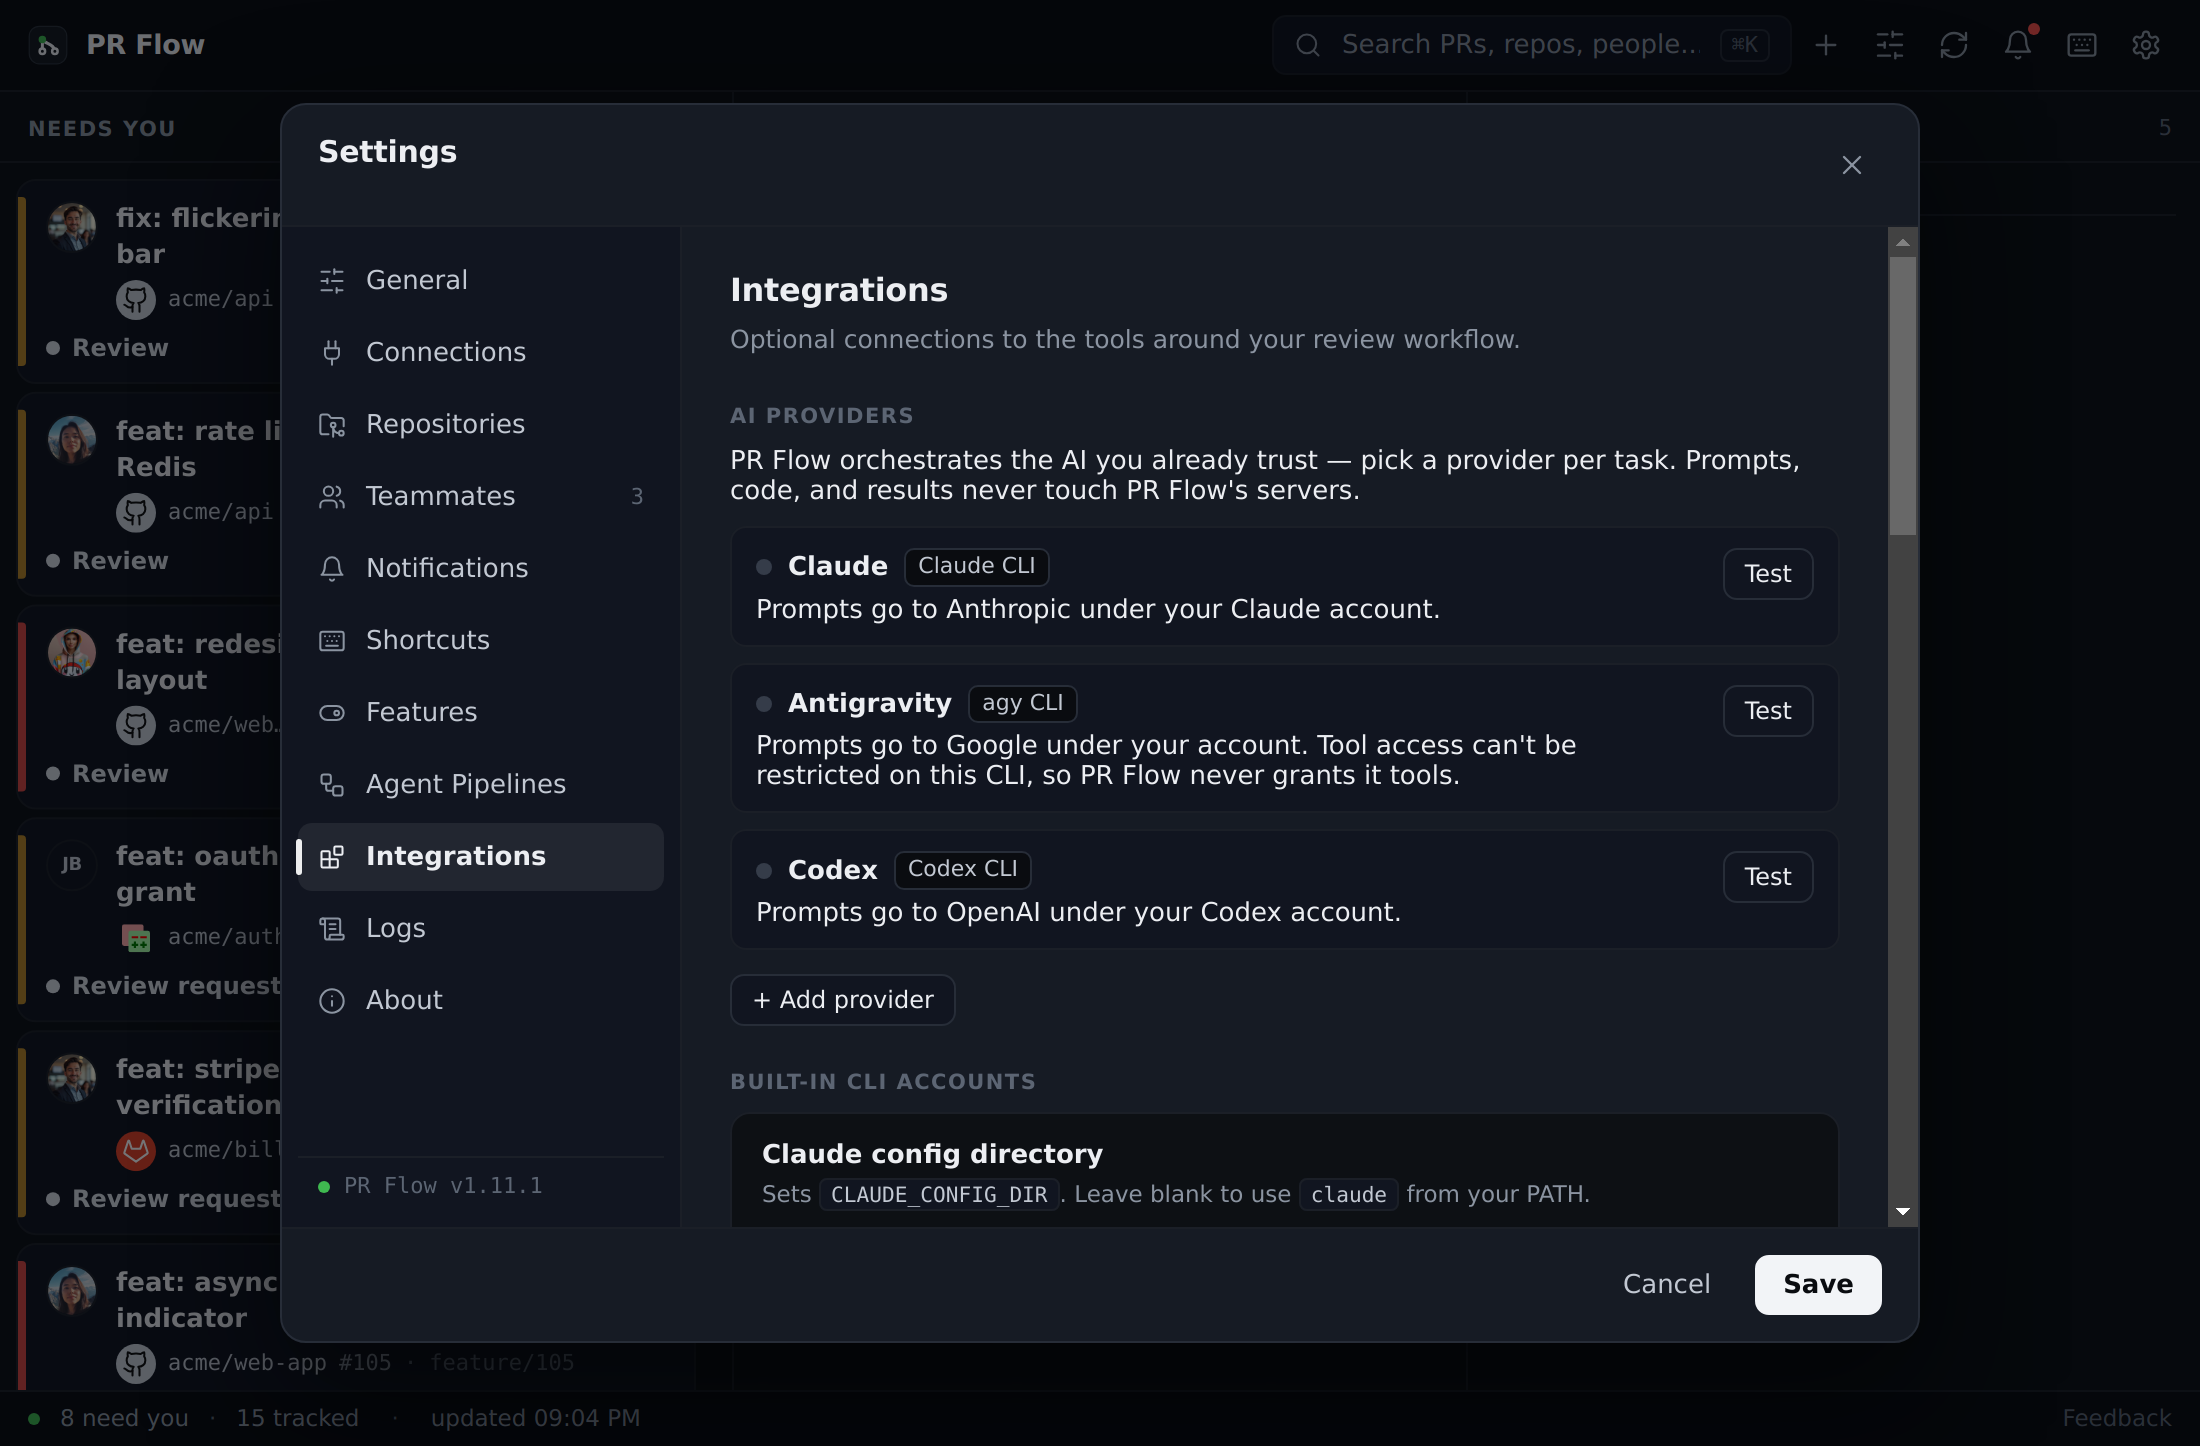Click the scrollbar up arrow
The width and height of the screenshot is (2200, 1446).
click(x=1903, y=242)
